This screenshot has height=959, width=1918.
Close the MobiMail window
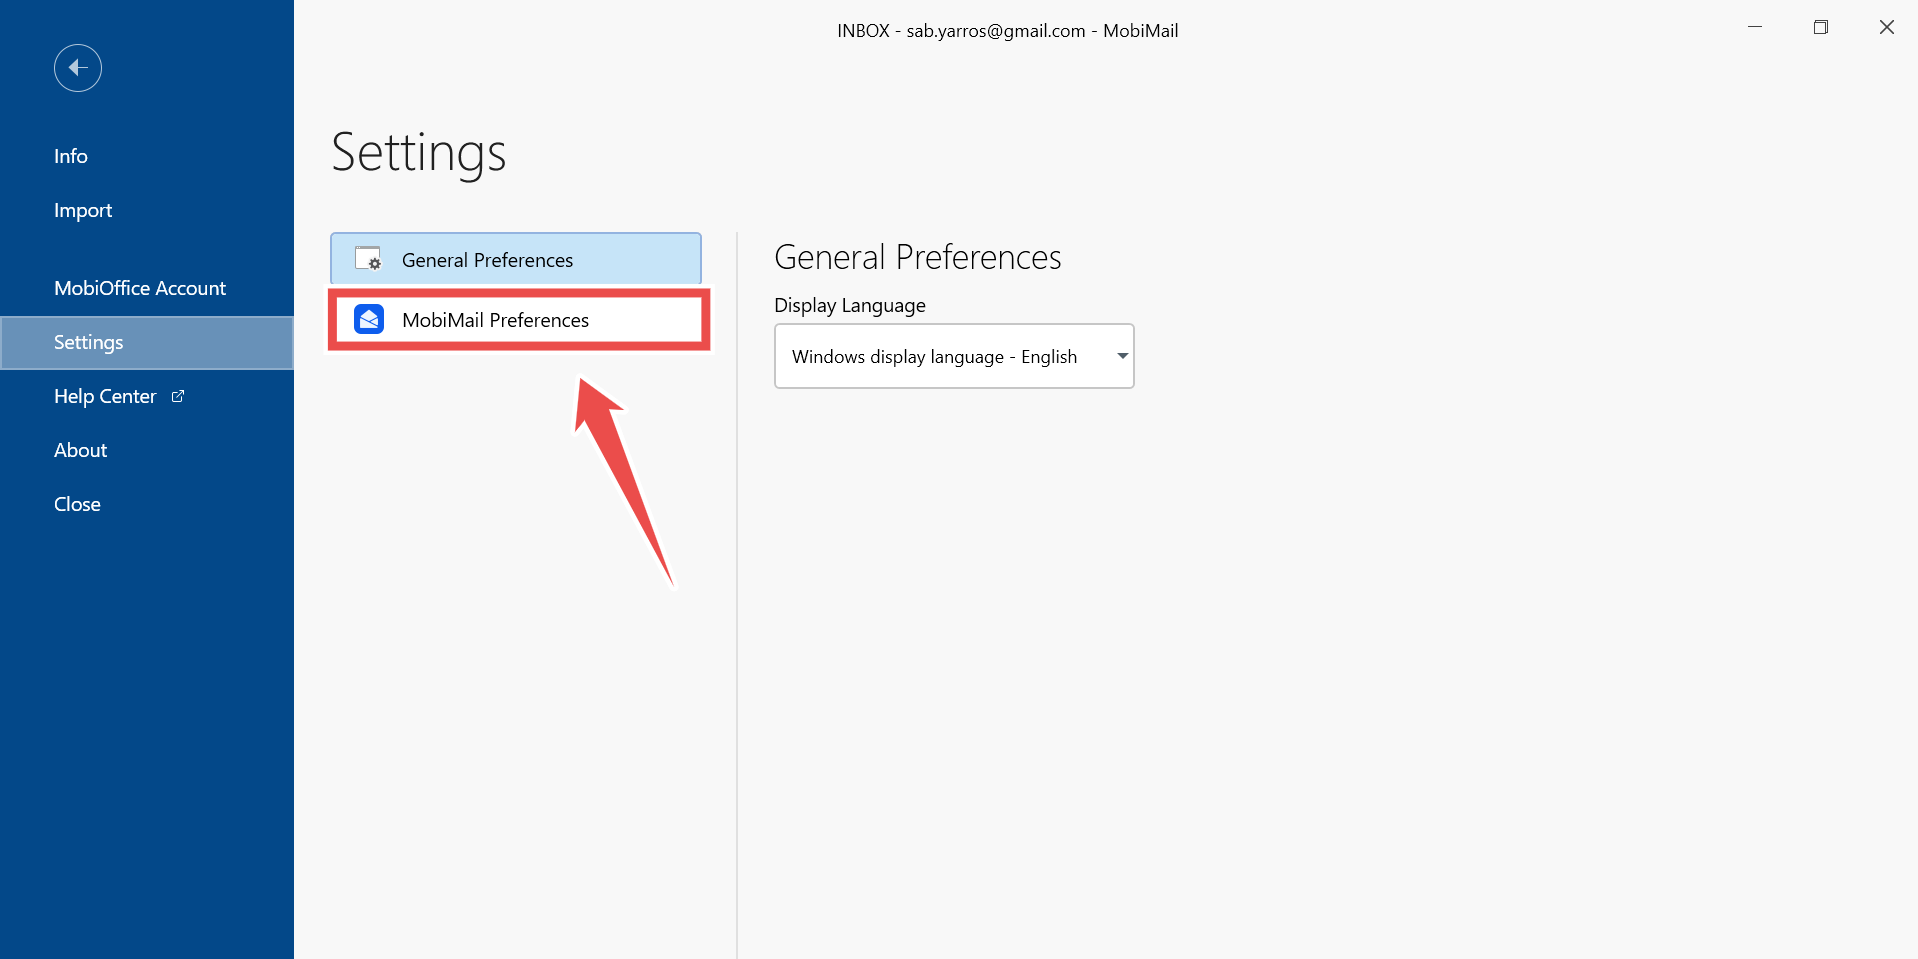pyautogui.click(x=1886, y=28)
